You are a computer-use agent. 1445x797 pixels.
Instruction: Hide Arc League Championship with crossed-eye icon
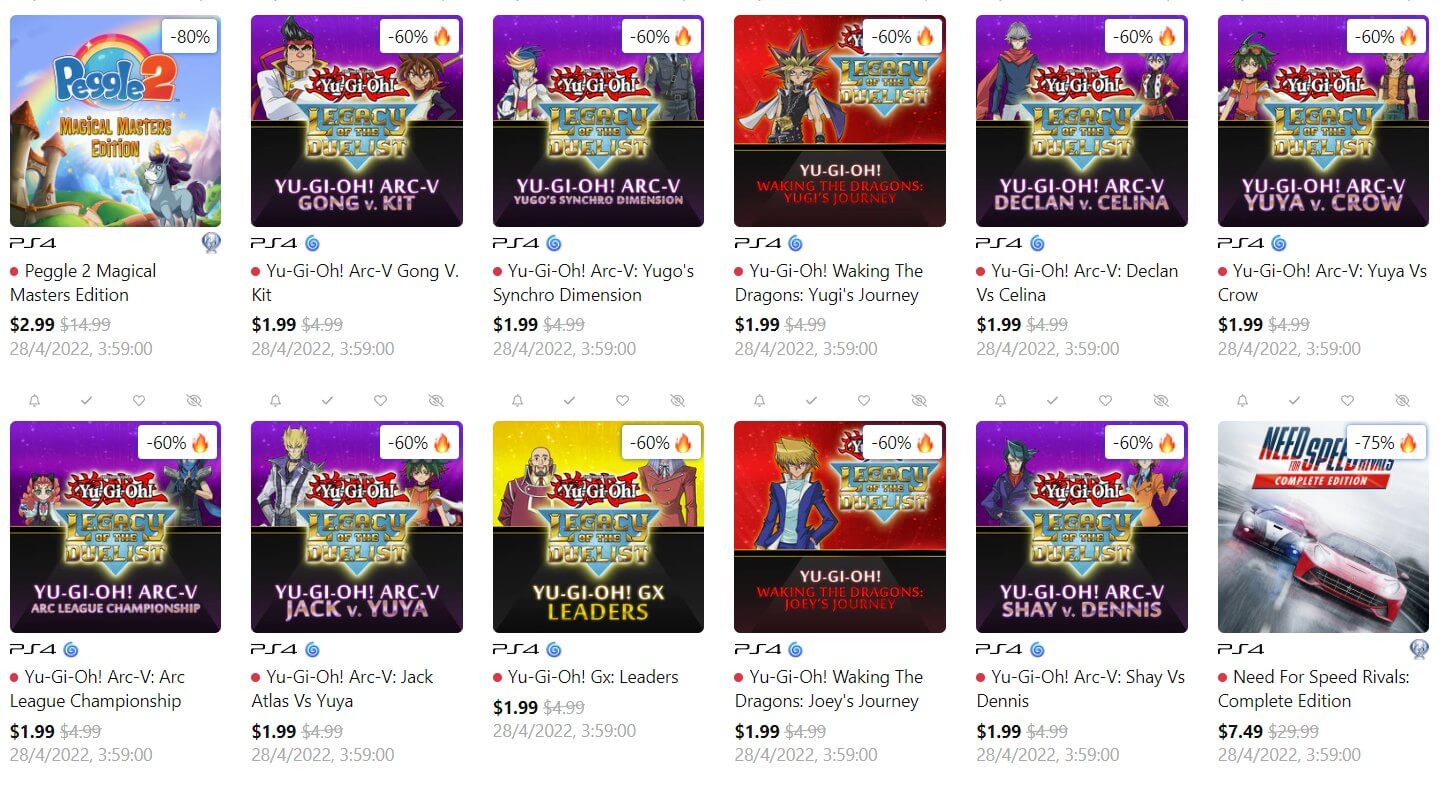point(194,400)
